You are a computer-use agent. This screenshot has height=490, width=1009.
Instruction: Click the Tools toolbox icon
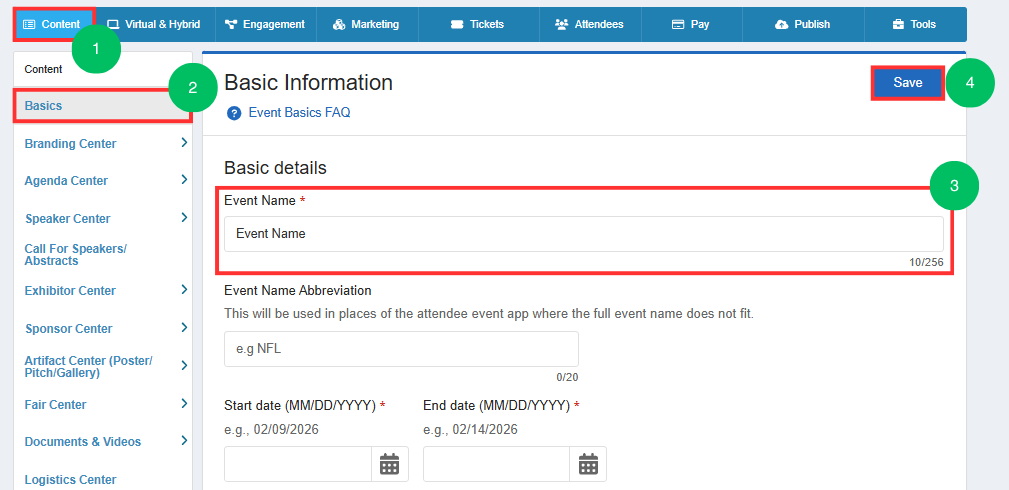(898, 24)
